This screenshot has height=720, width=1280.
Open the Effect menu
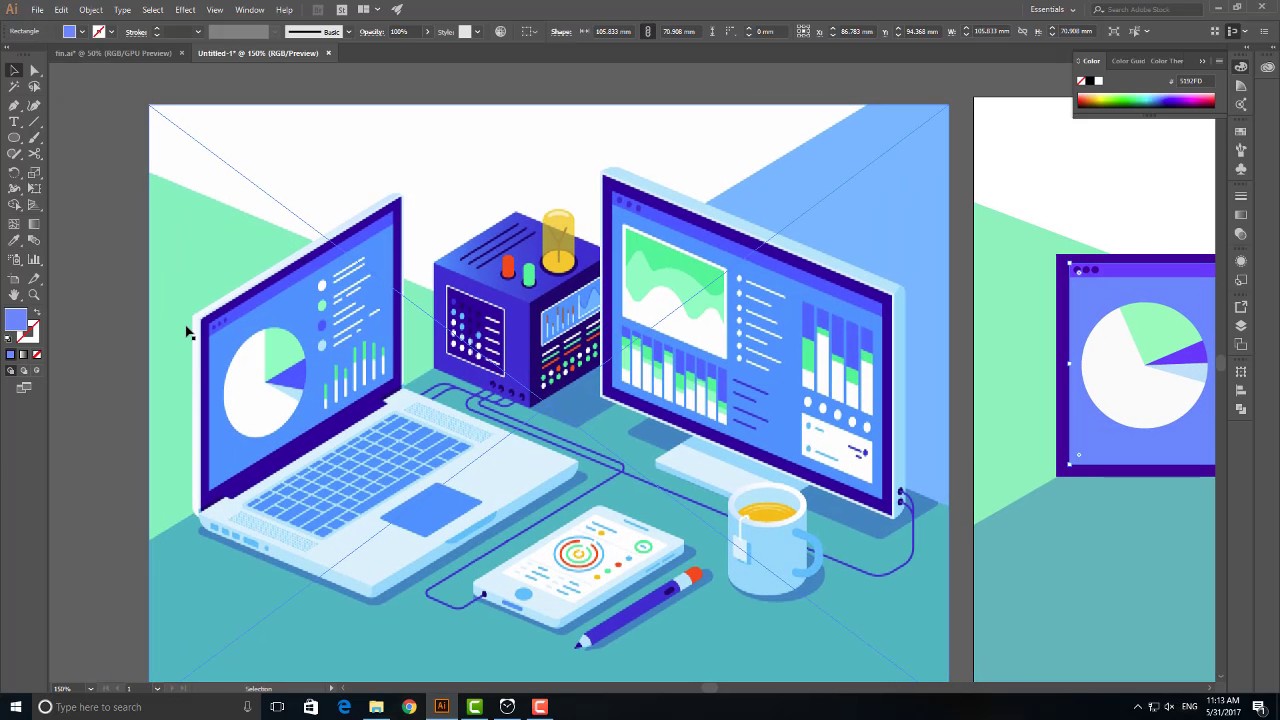pos(185,10)
